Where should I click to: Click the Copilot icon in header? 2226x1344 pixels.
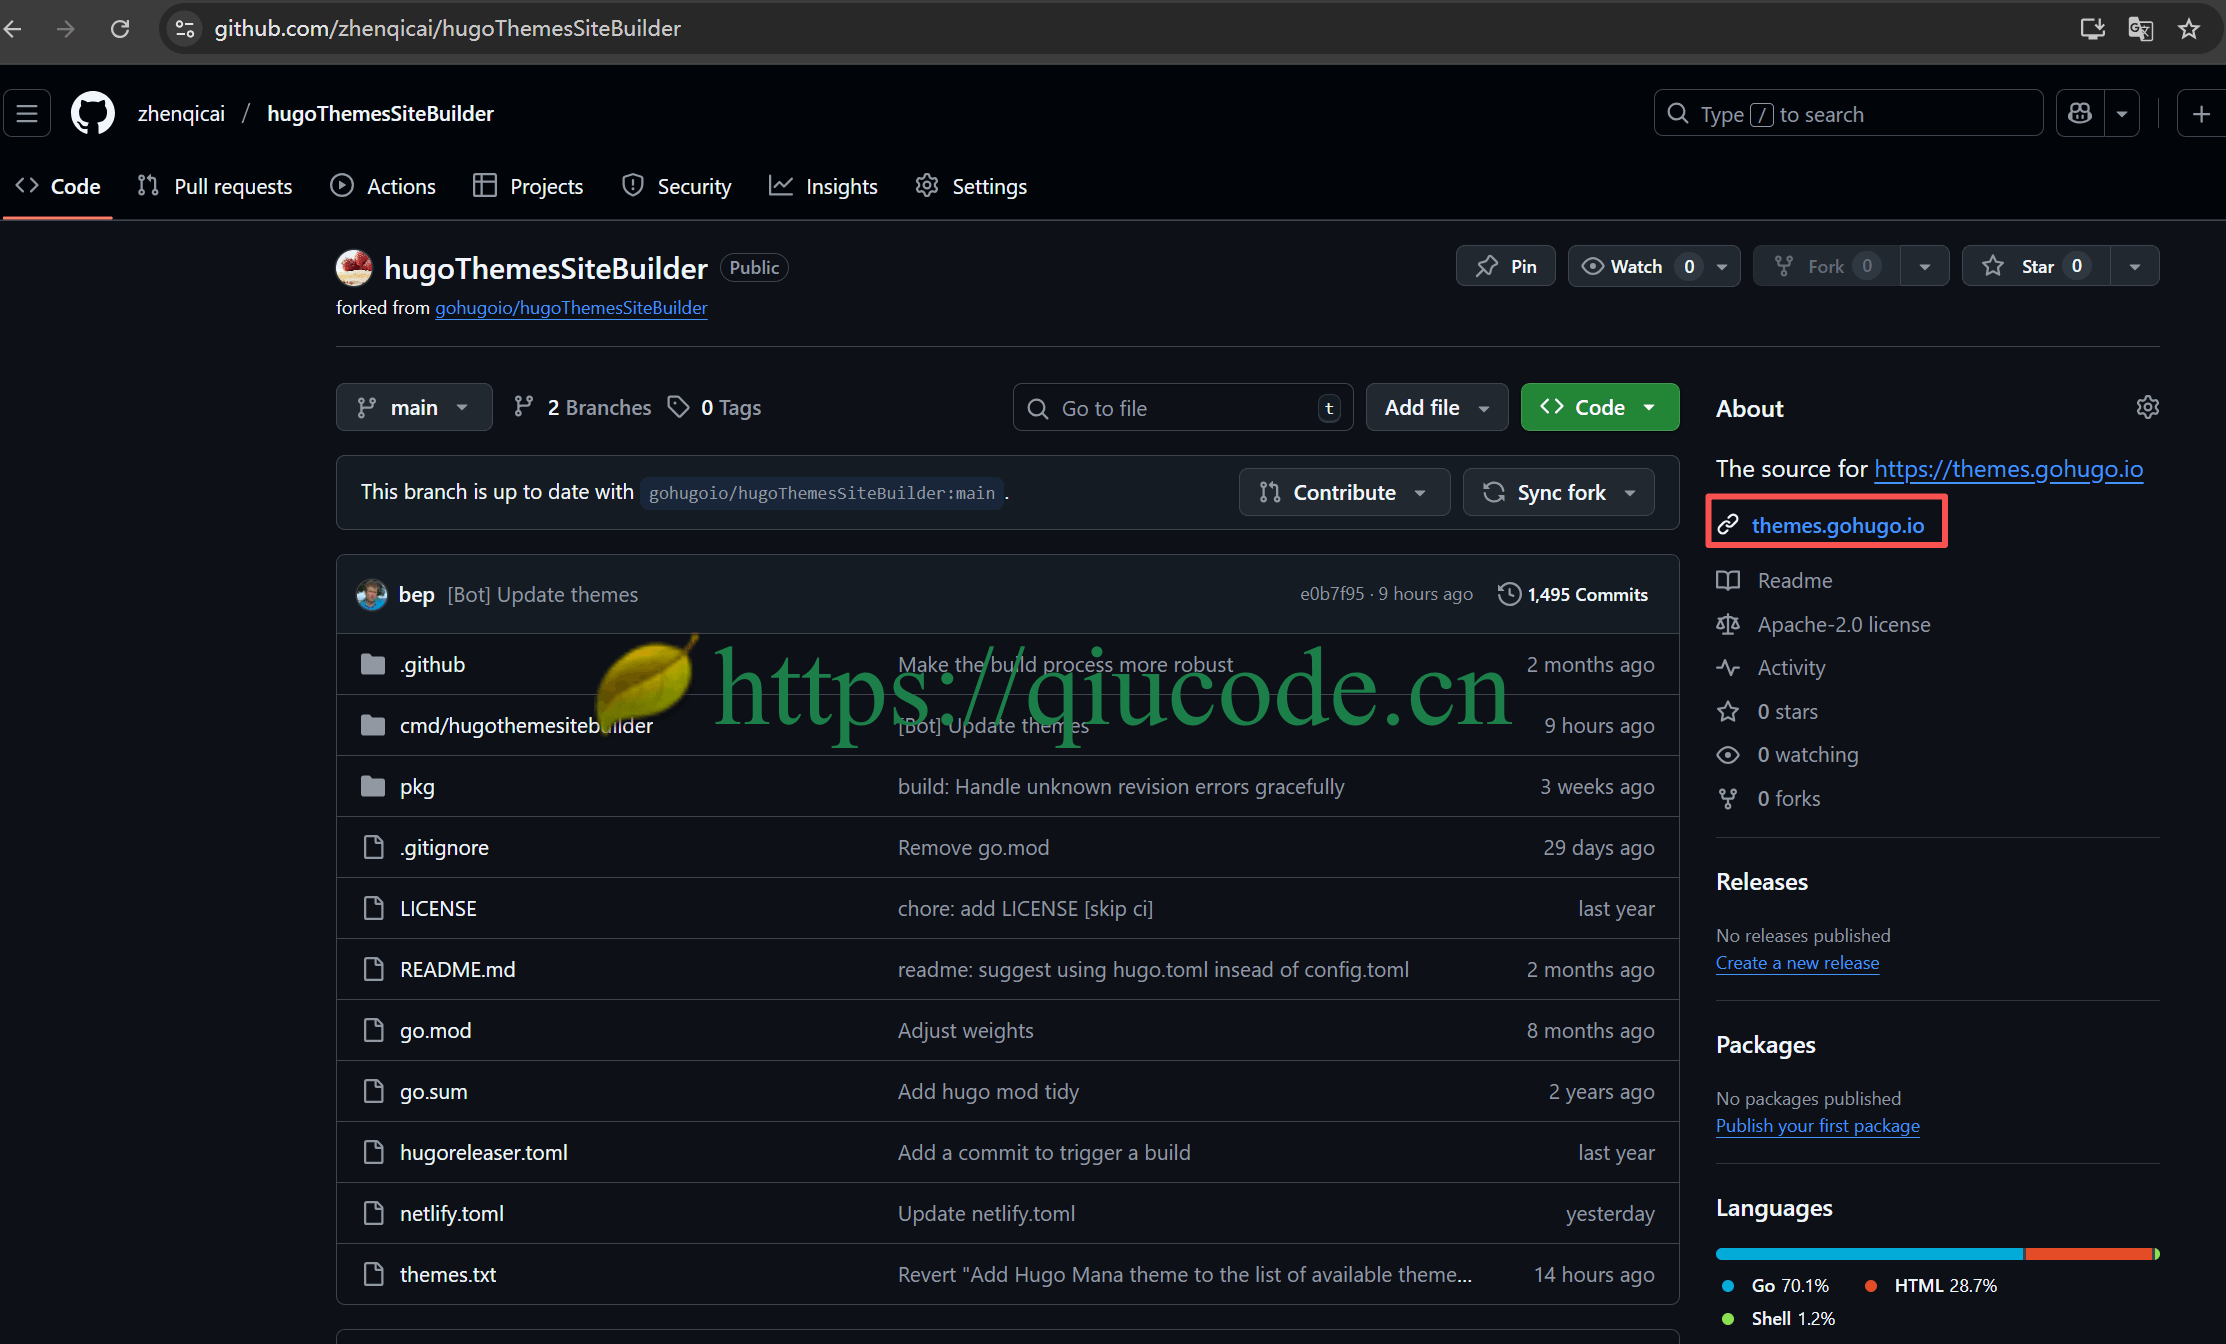click(x=2080, y=113)
